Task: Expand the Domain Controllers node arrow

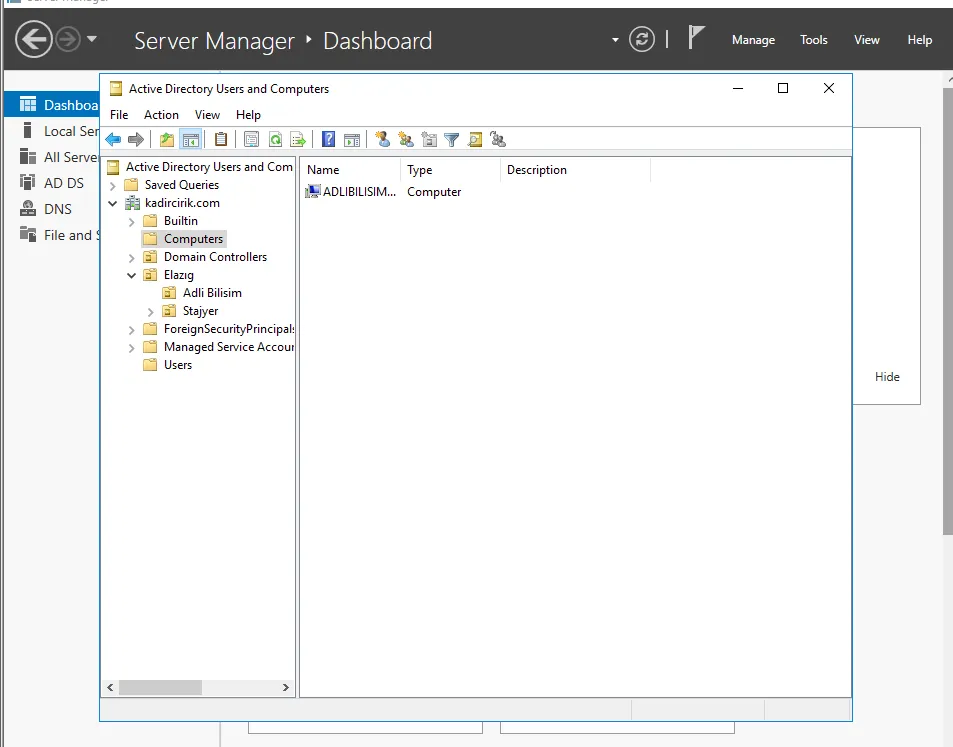Action: tap(131, 258)
